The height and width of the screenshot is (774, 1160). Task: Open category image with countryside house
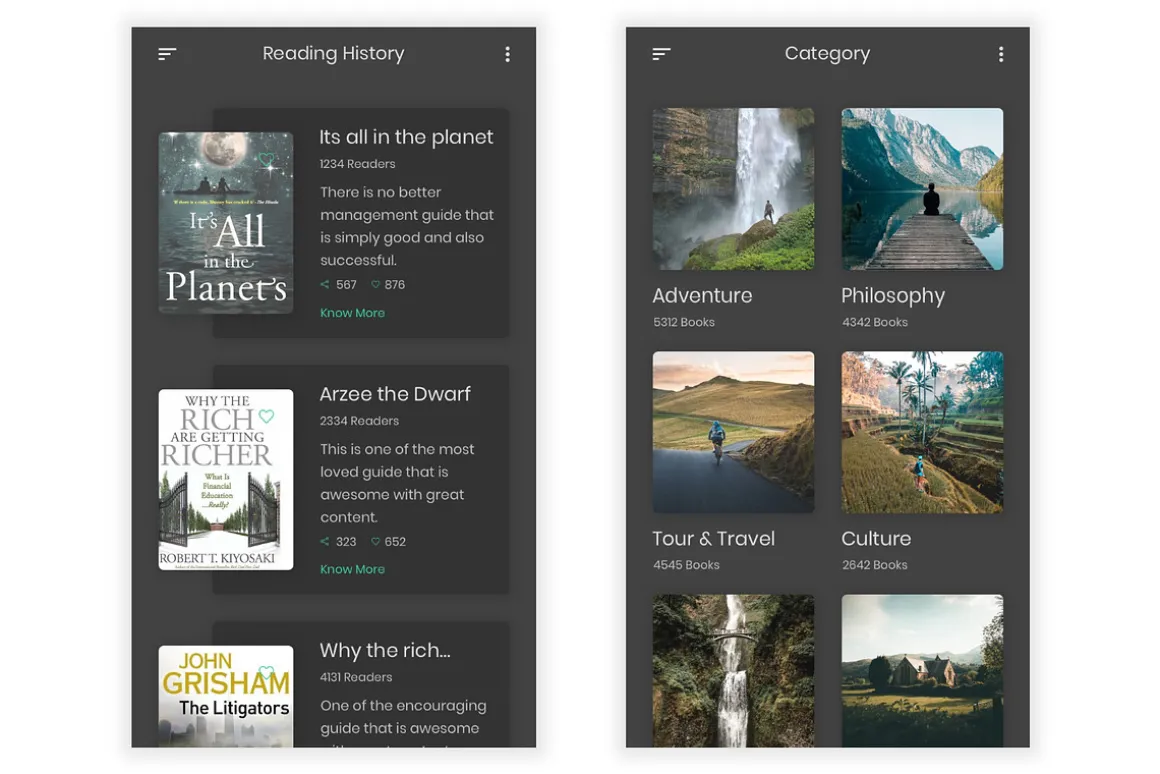(923, 670)
